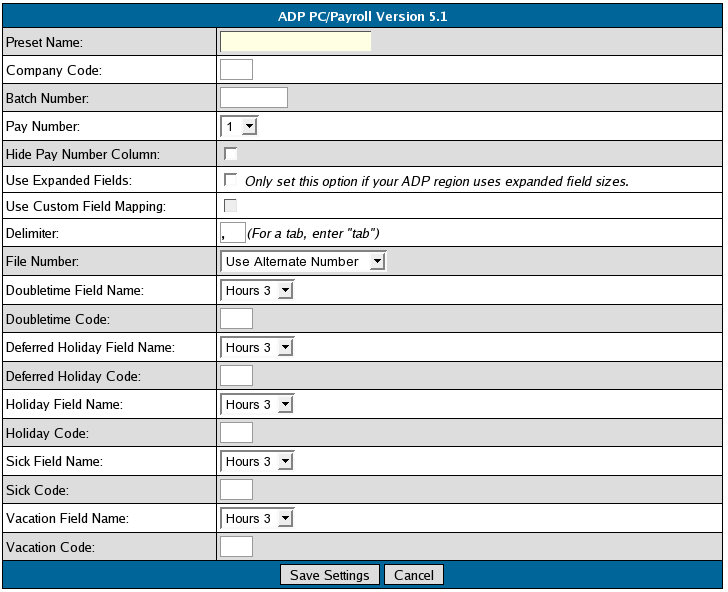This screenshot has height=592, width=728.
Task: Focus the Company Code text box
Action: (236, 70)
